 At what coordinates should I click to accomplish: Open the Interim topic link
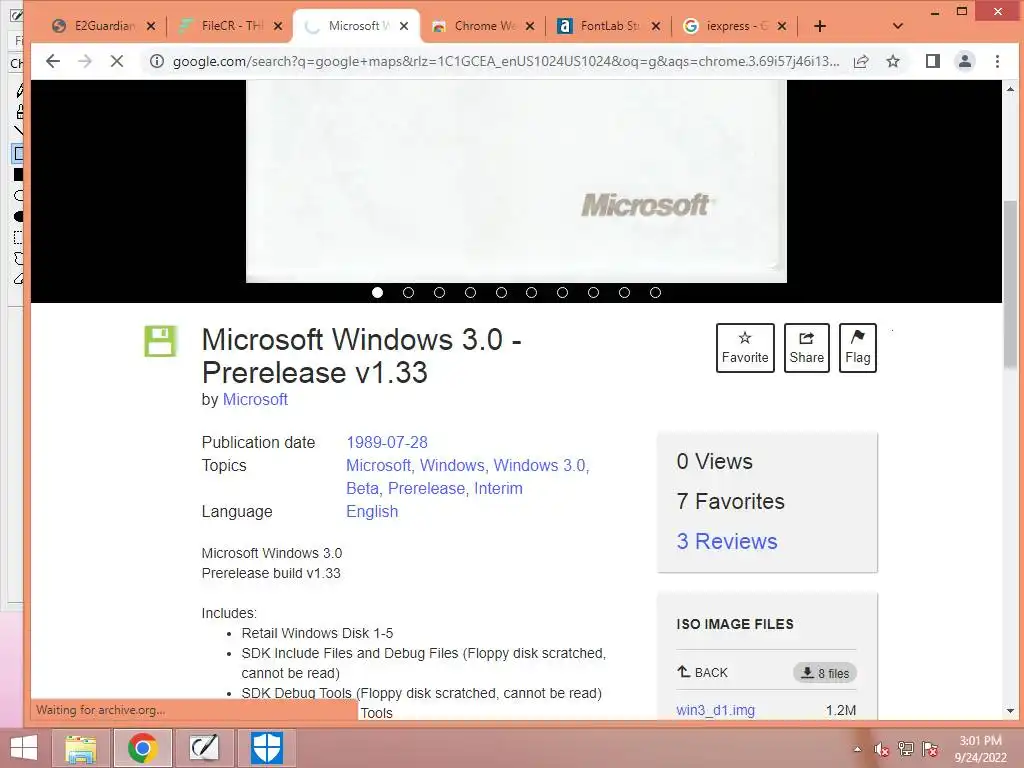click(x=498, y=488)
